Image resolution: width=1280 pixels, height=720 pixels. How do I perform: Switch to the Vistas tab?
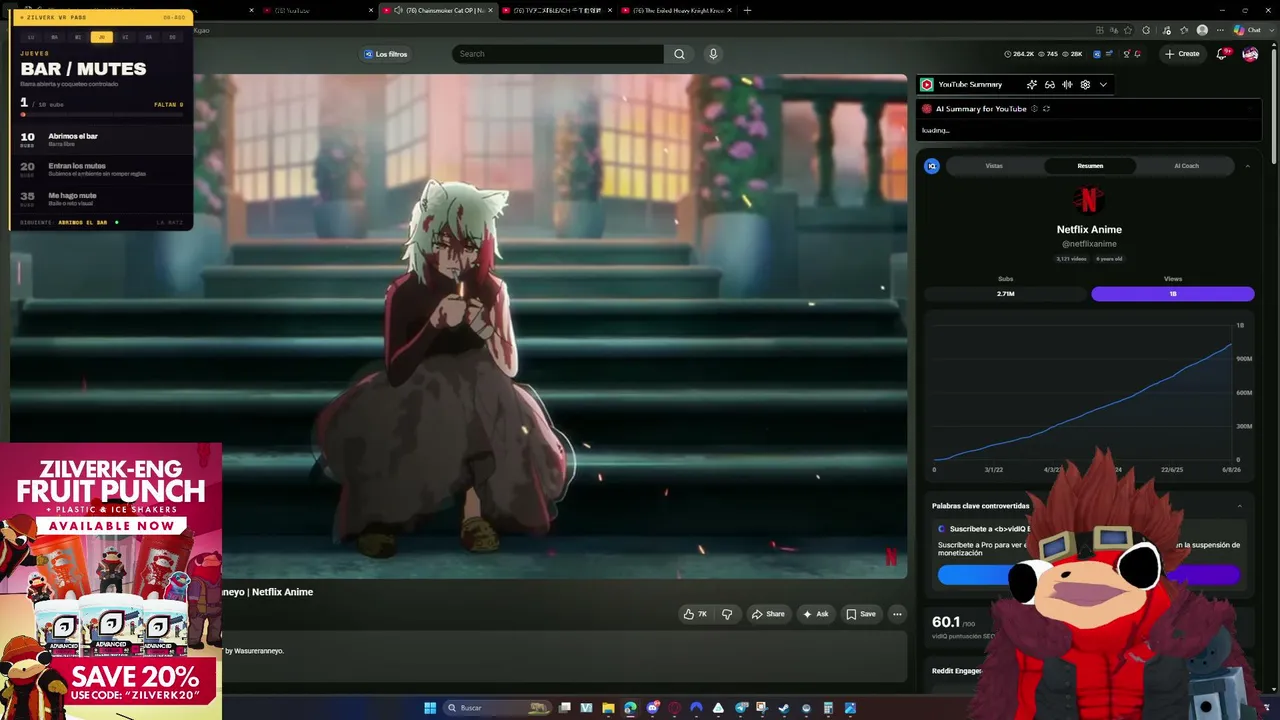[x=994, y=166]
